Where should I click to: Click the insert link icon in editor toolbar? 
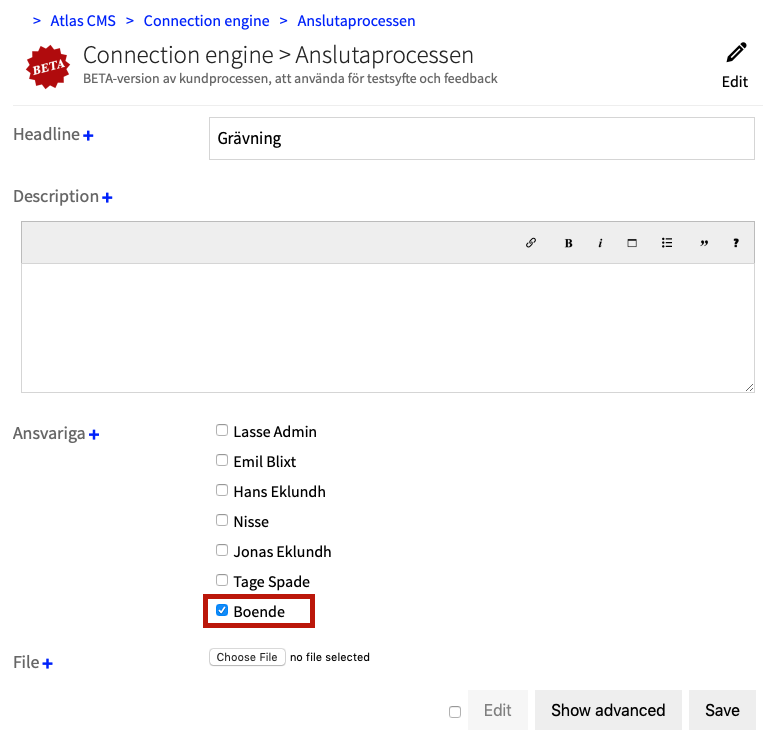tap(531, 243)
